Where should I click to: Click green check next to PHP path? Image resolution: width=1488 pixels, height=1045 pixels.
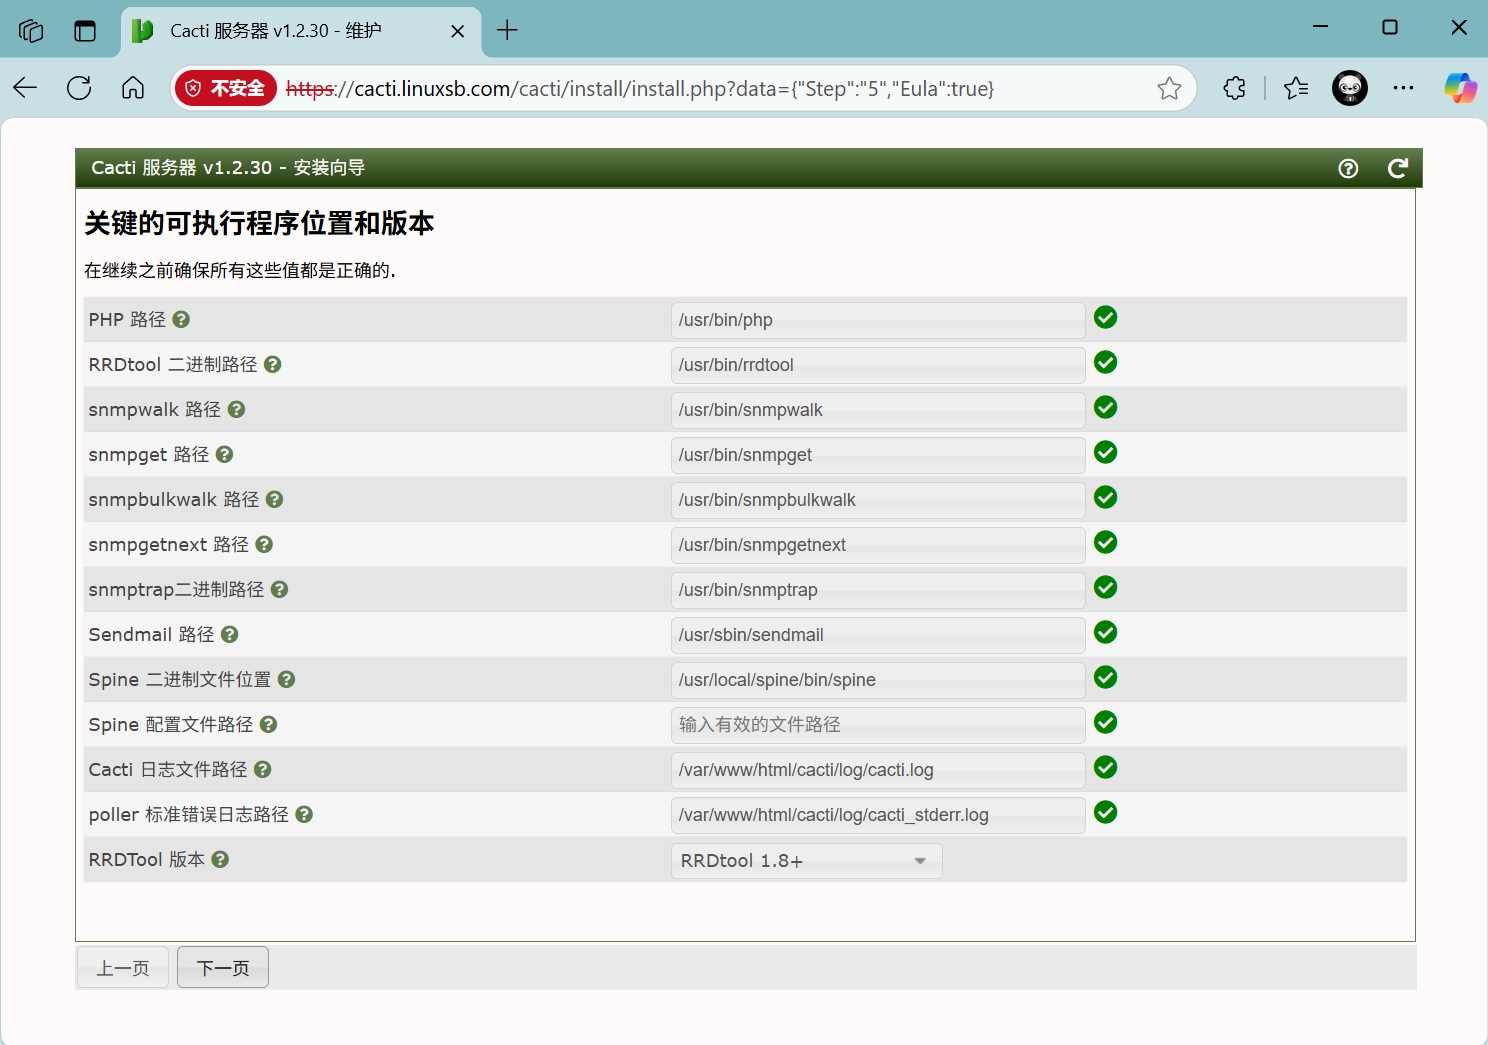tap(1105, 317)
